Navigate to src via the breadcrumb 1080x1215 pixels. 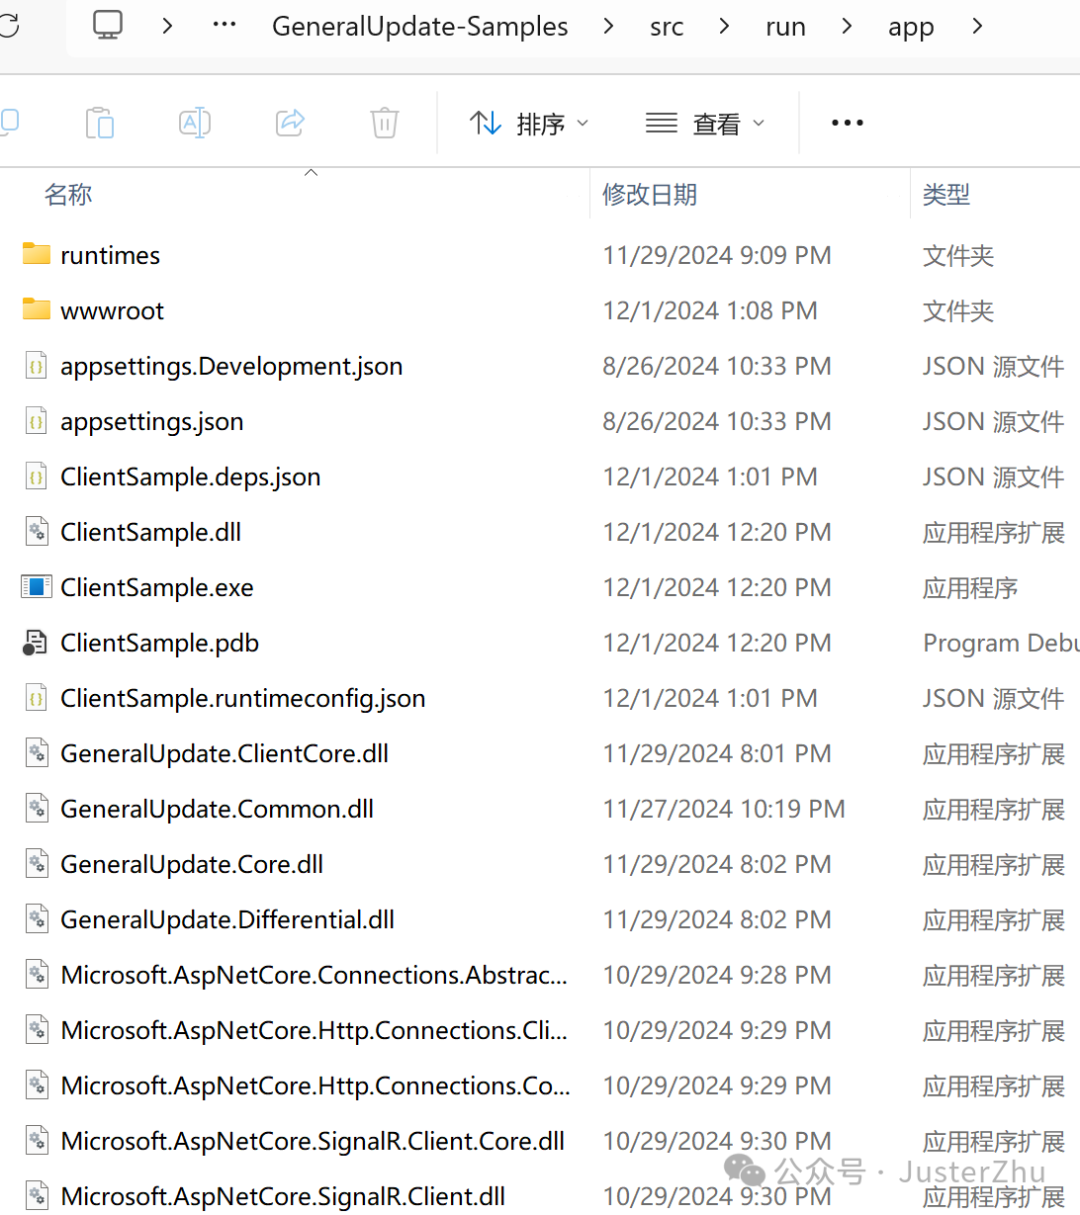click(x=666, y=26)
